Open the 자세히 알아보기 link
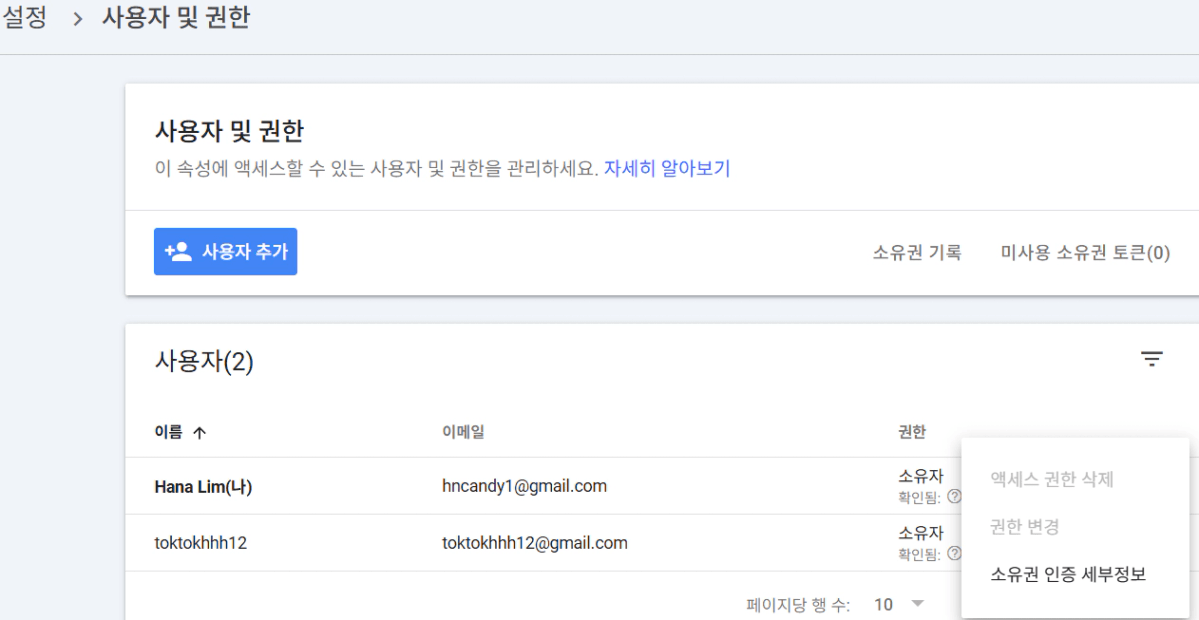This screenshot has height=620, width=1199. (x=667, y=169)
